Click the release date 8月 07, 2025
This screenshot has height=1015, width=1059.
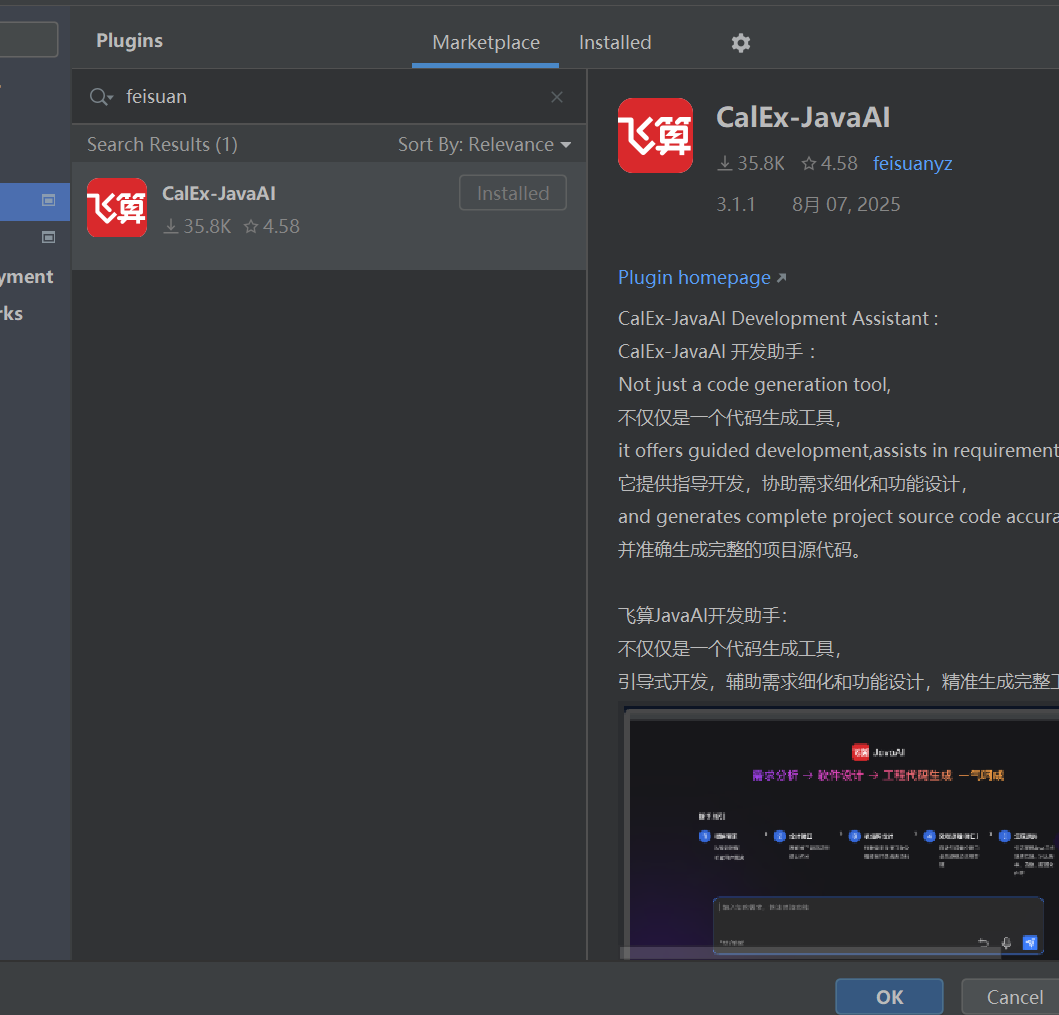click(x=846, y=205)
